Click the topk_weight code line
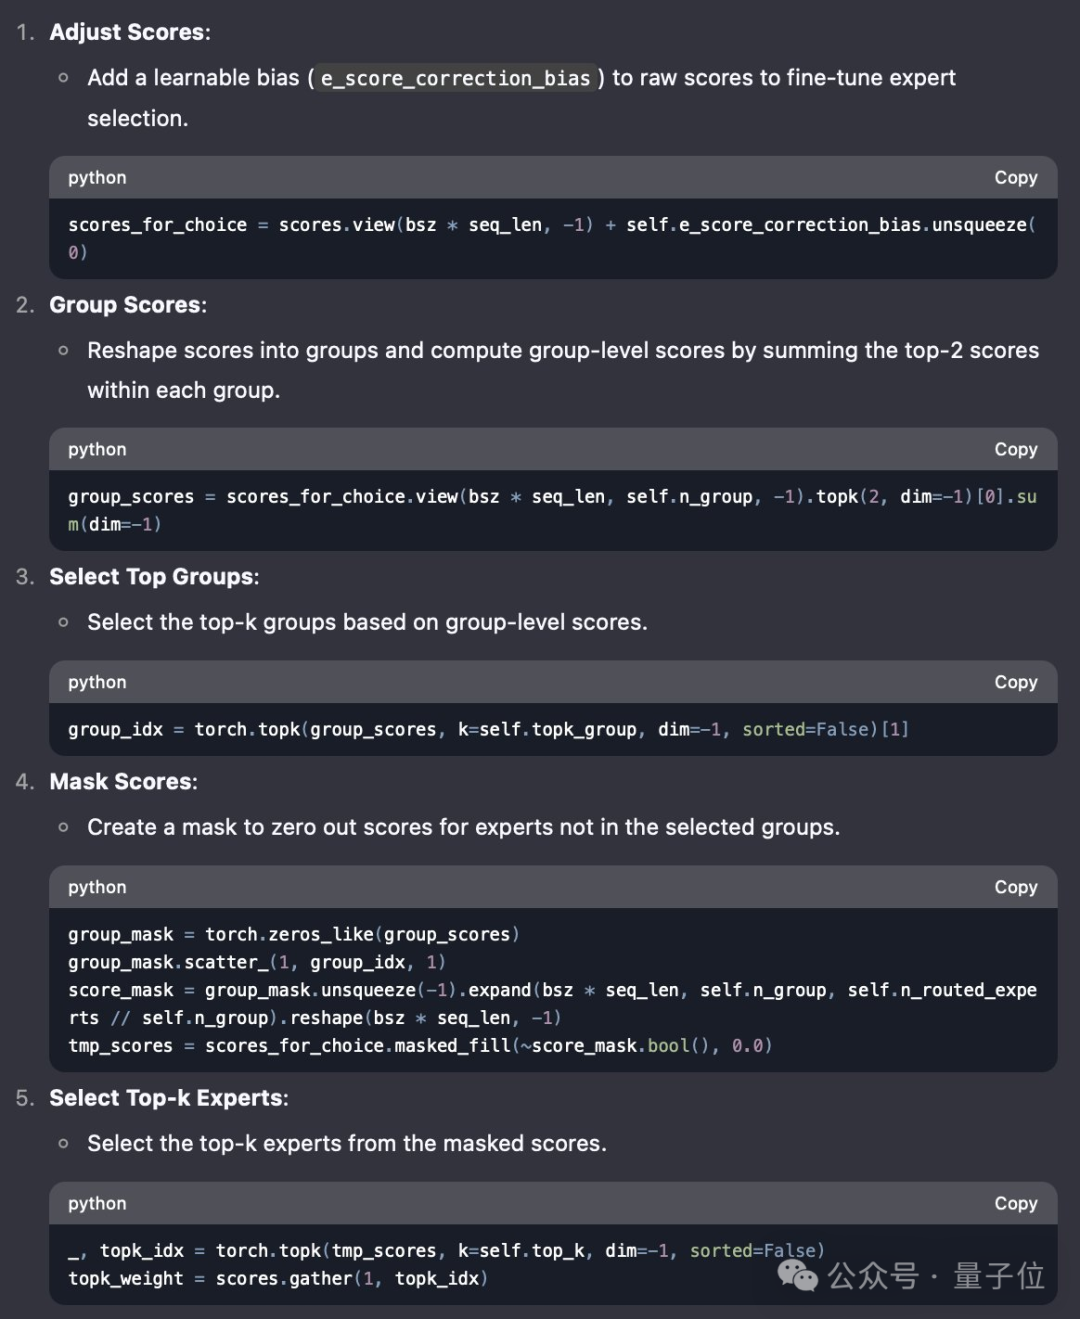The height and width of the screenshot is (1319, 1080). point(277,1278)
